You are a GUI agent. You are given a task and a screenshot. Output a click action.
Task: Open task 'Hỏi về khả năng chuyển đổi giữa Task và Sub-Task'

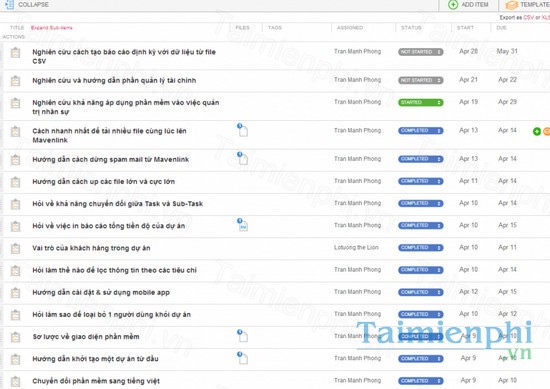(x=118, y=204)
